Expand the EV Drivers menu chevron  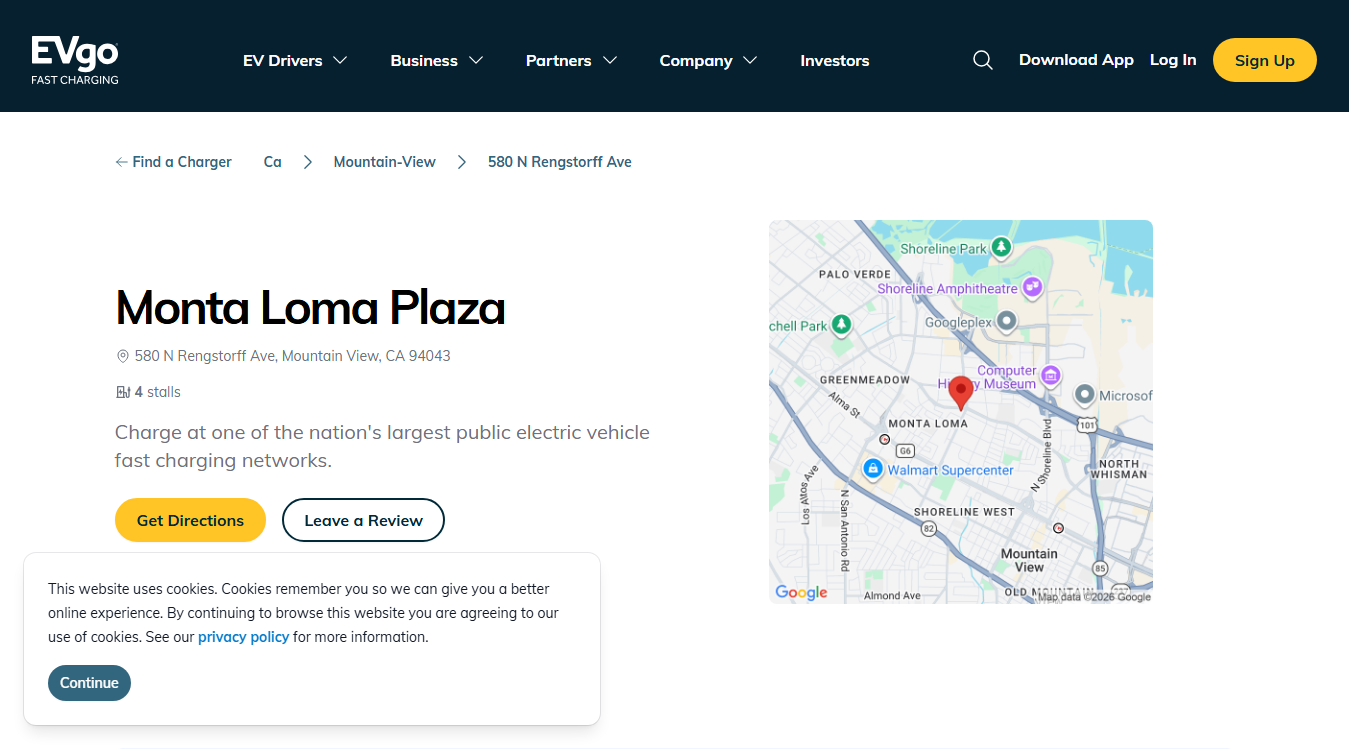(340, 60)
